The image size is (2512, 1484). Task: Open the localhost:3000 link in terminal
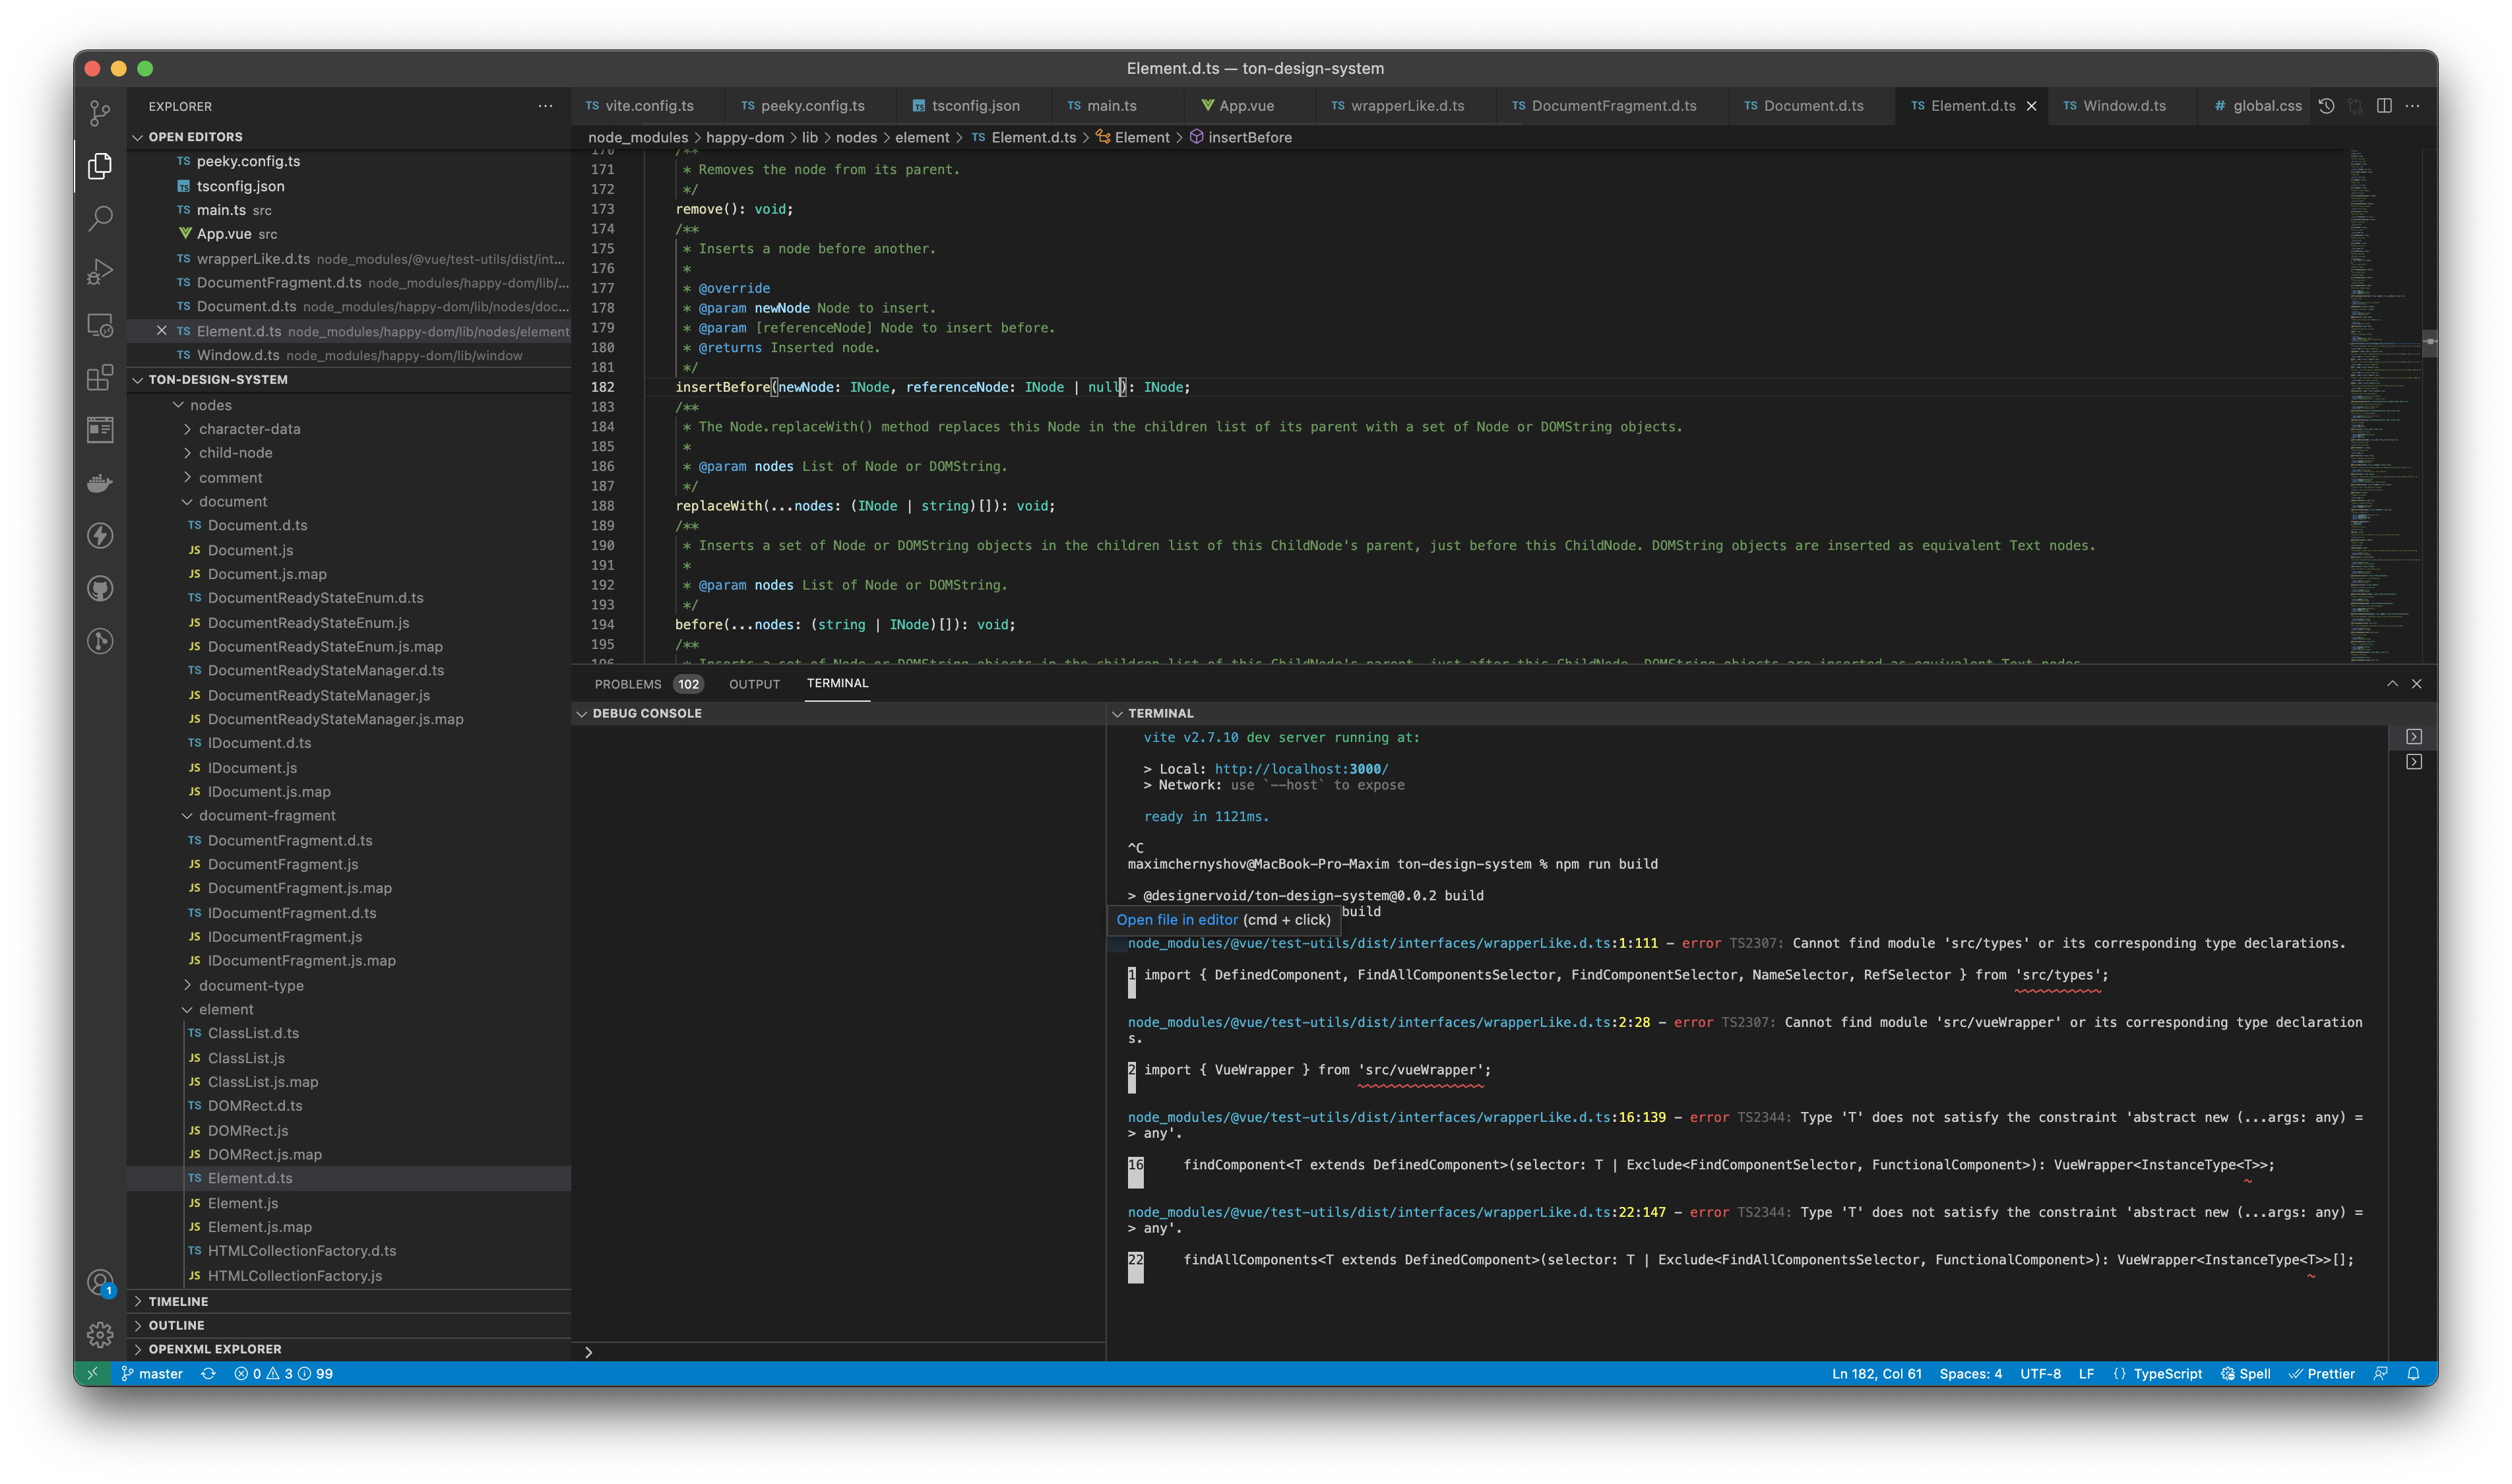(1300, 769)
